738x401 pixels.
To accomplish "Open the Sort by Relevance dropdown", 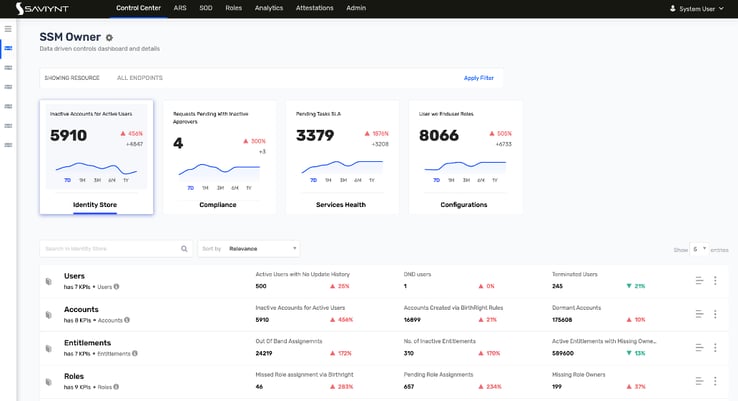I will 249,249.
